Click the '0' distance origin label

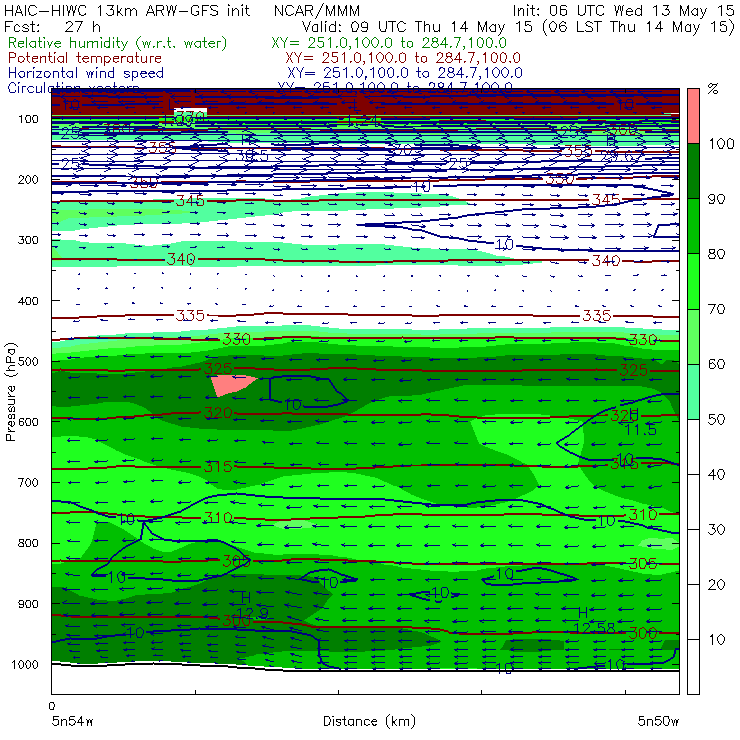52,706
